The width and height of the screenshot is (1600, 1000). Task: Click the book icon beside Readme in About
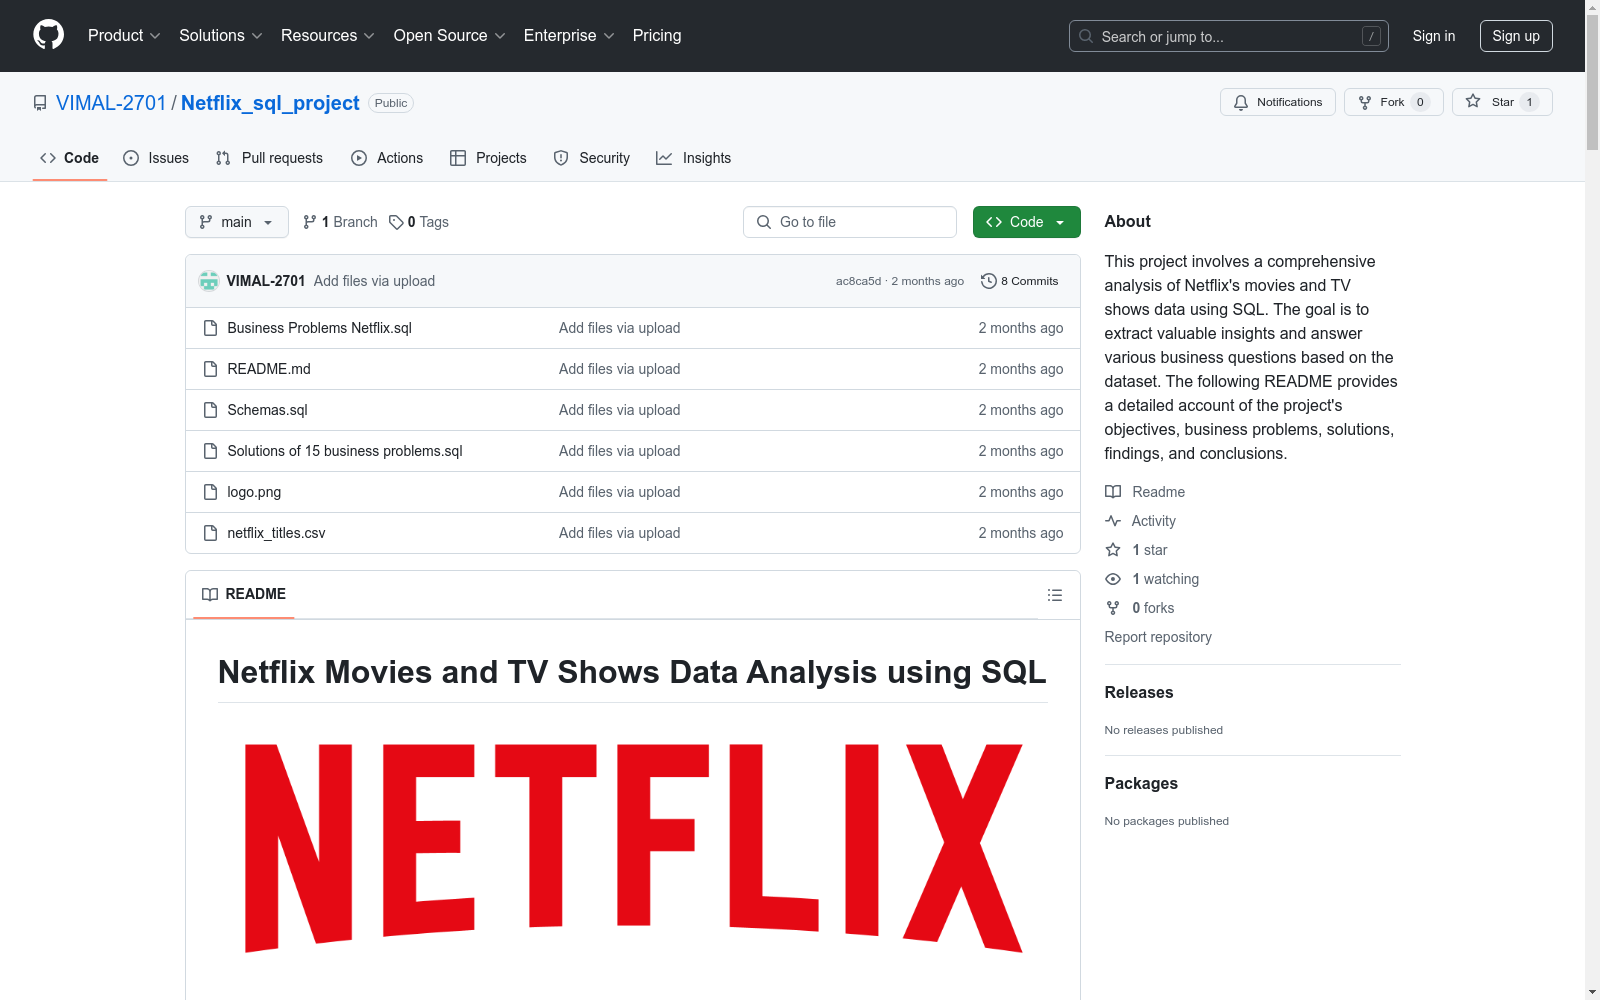[1113, 492]
